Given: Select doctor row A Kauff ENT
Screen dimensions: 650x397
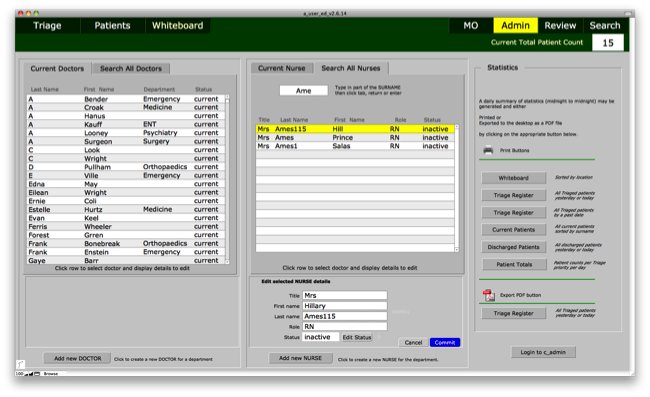Looking at the screenshot, I should 126,124.
